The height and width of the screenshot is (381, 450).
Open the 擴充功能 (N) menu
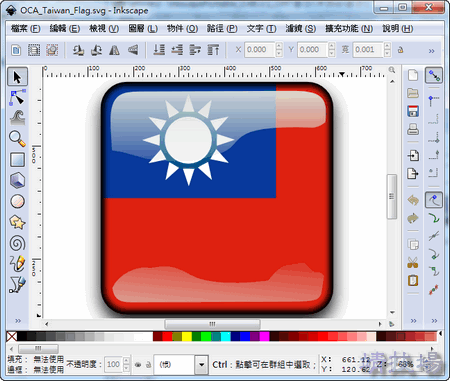point(349,29)
